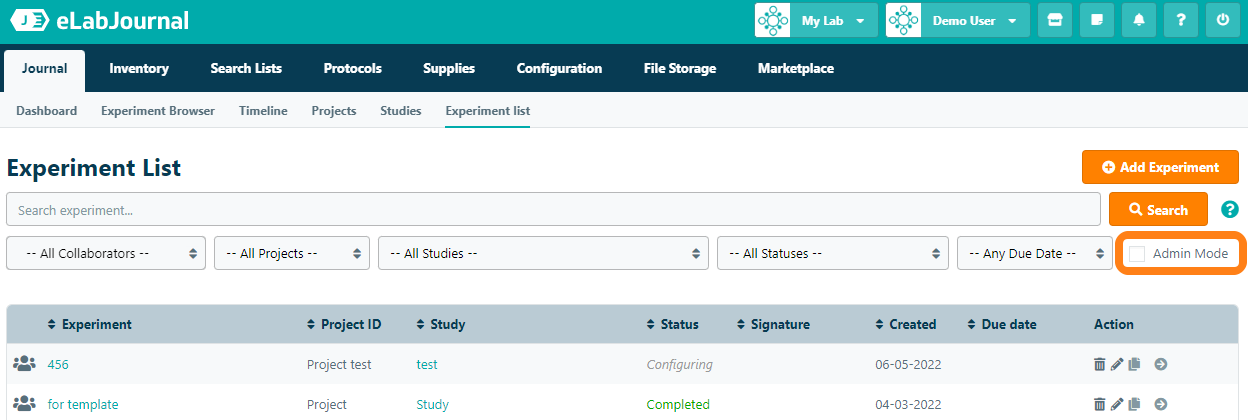
Task: Open 'for template' experiment via arrow icon
Action: click(1160, 405)
